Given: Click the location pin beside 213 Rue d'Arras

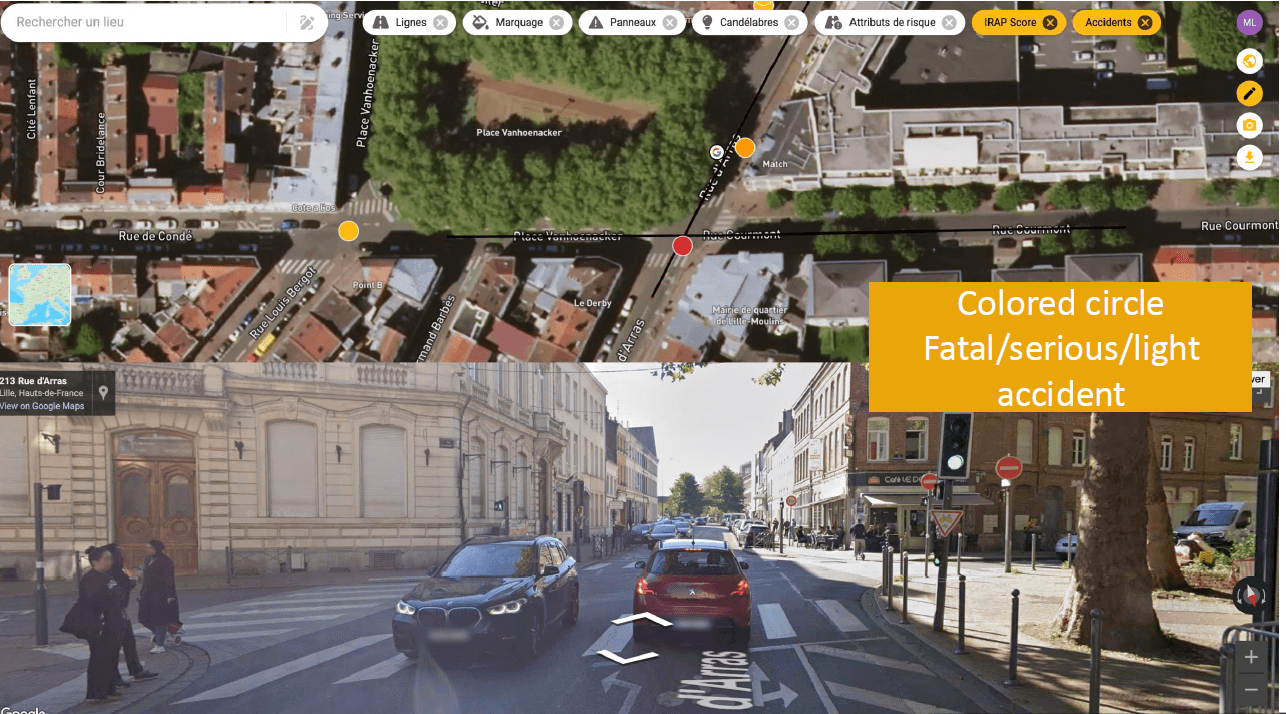Looking at the screenshot, I should click(102, 393).
